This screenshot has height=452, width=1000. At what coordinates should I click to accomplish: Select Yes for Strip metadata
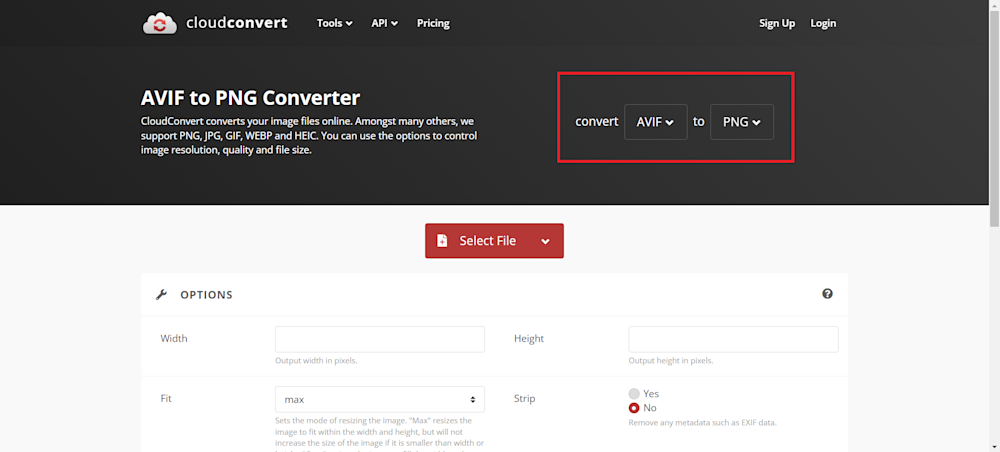(x=634, y=394)
